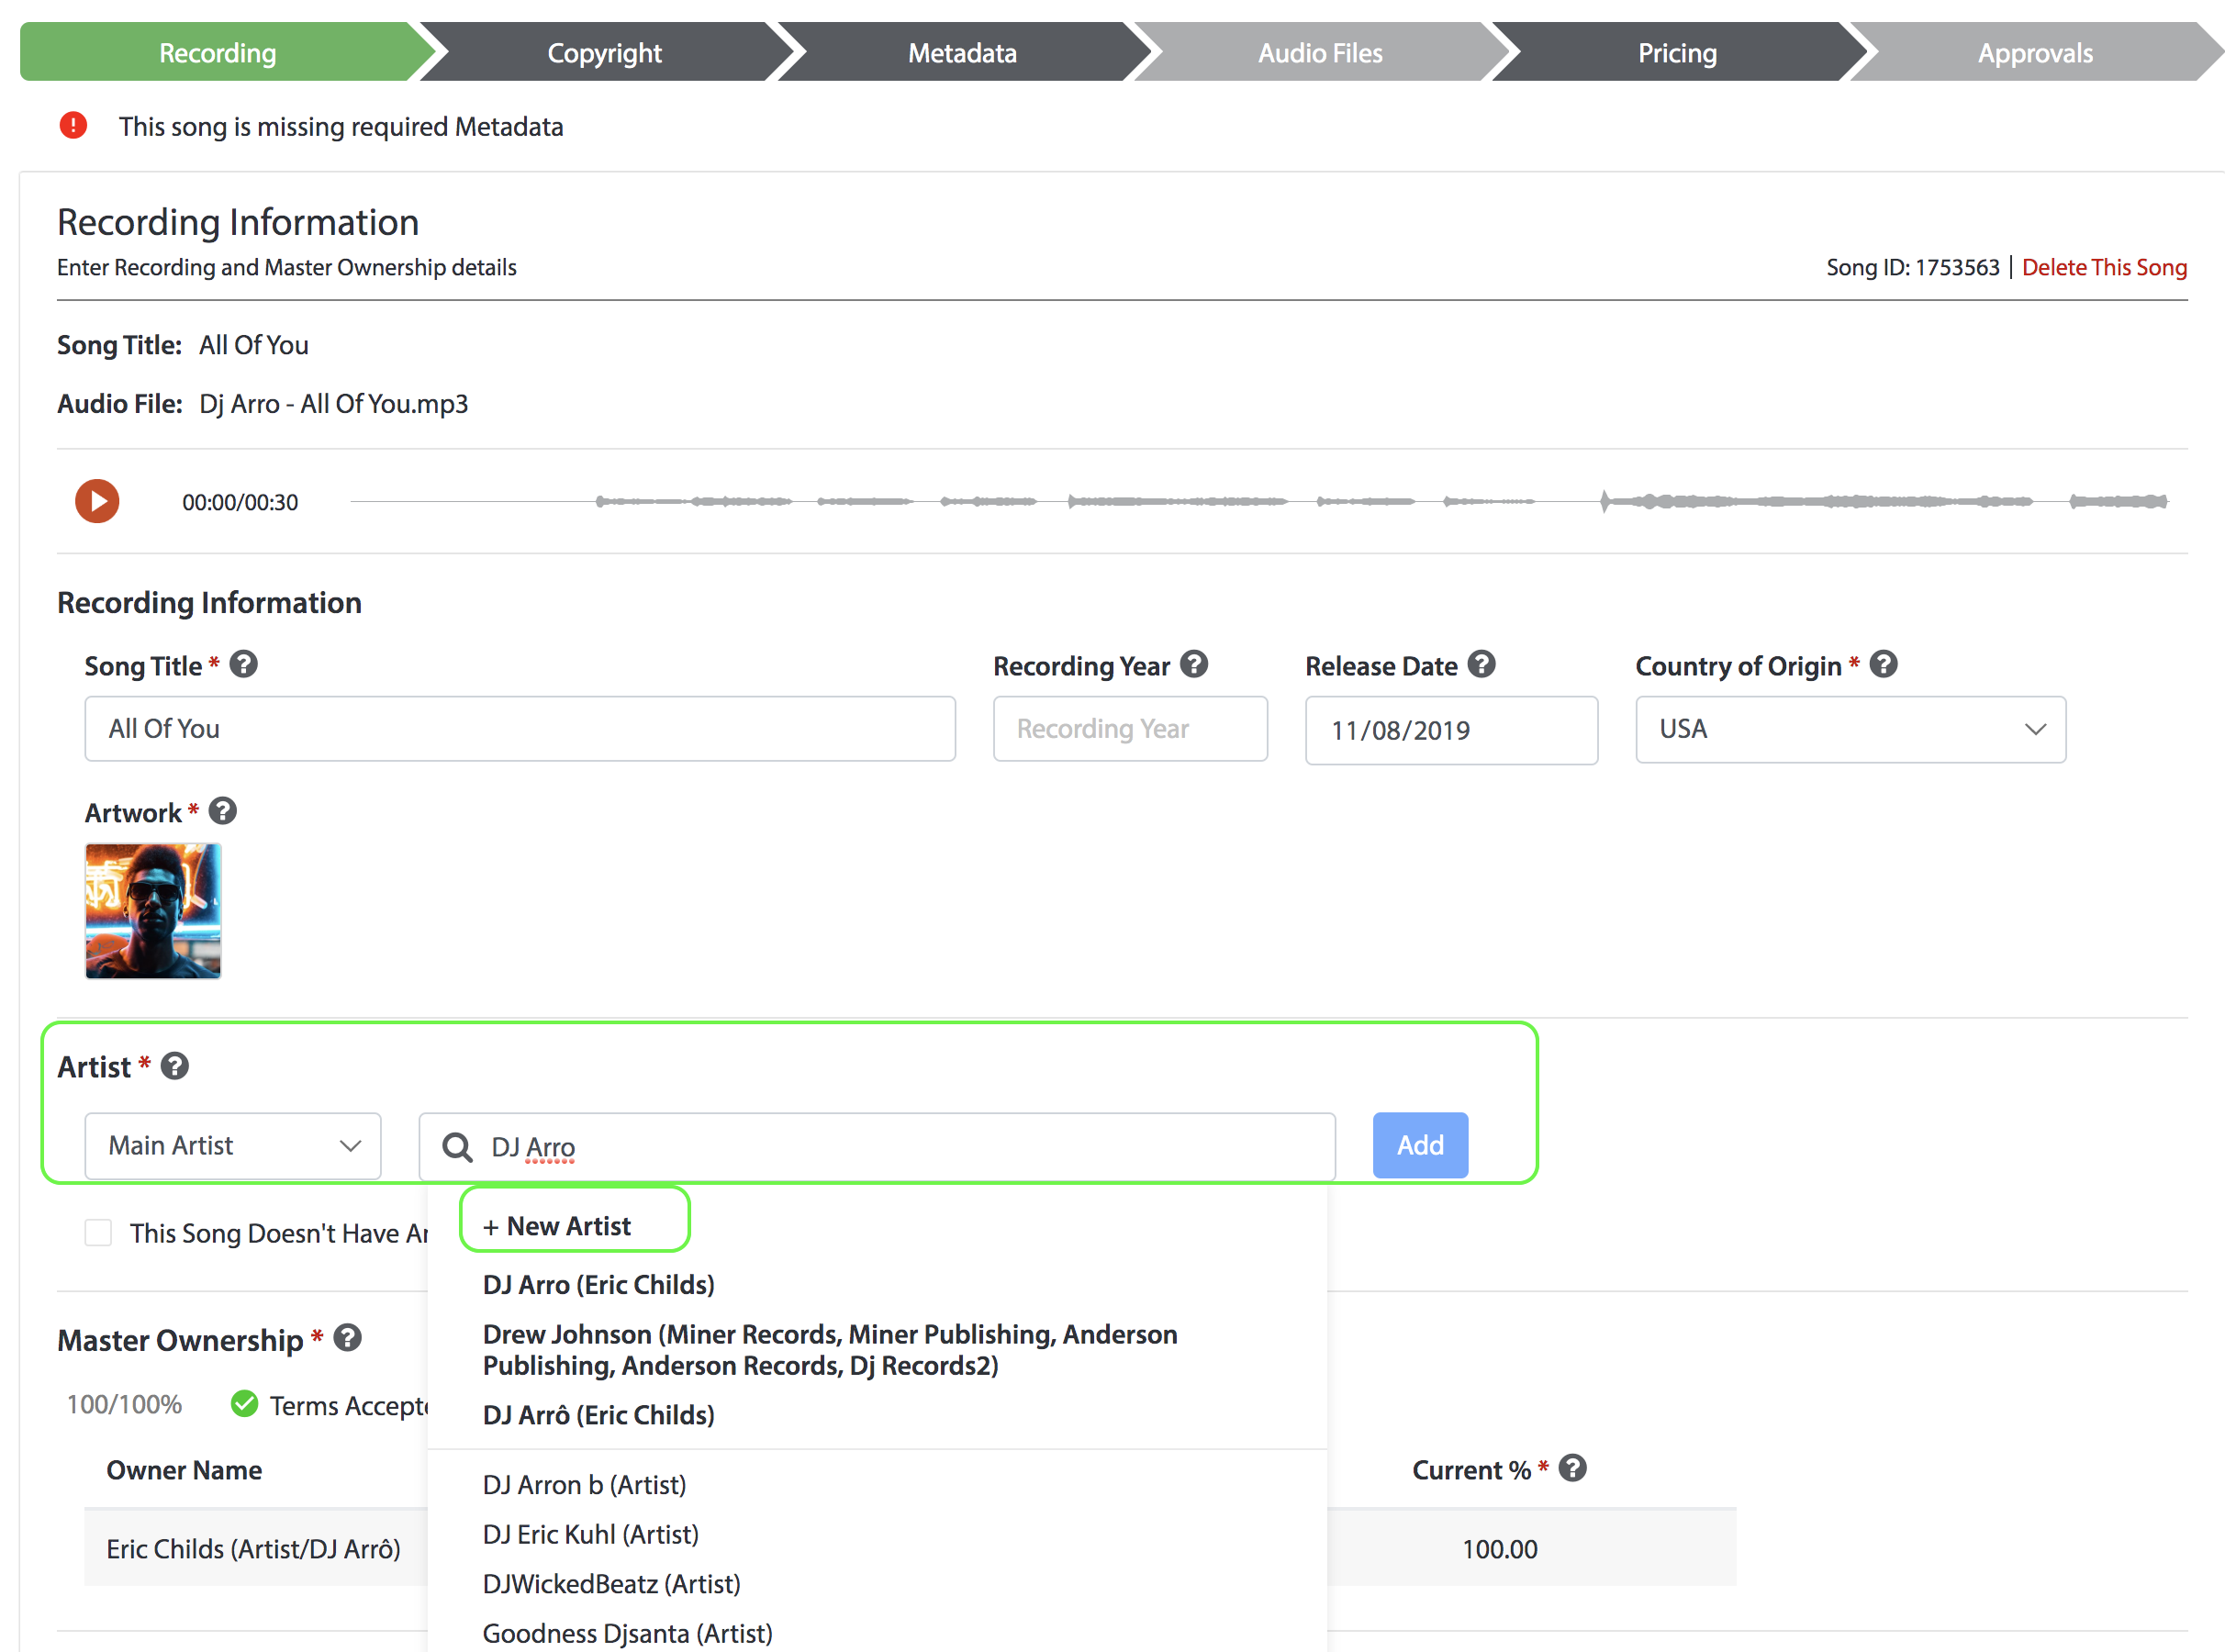Image resolution: width=2225 pixels, height=1652 pixels.
Task: Click the green Terms Accepted checkmark
Action: 244,1404
